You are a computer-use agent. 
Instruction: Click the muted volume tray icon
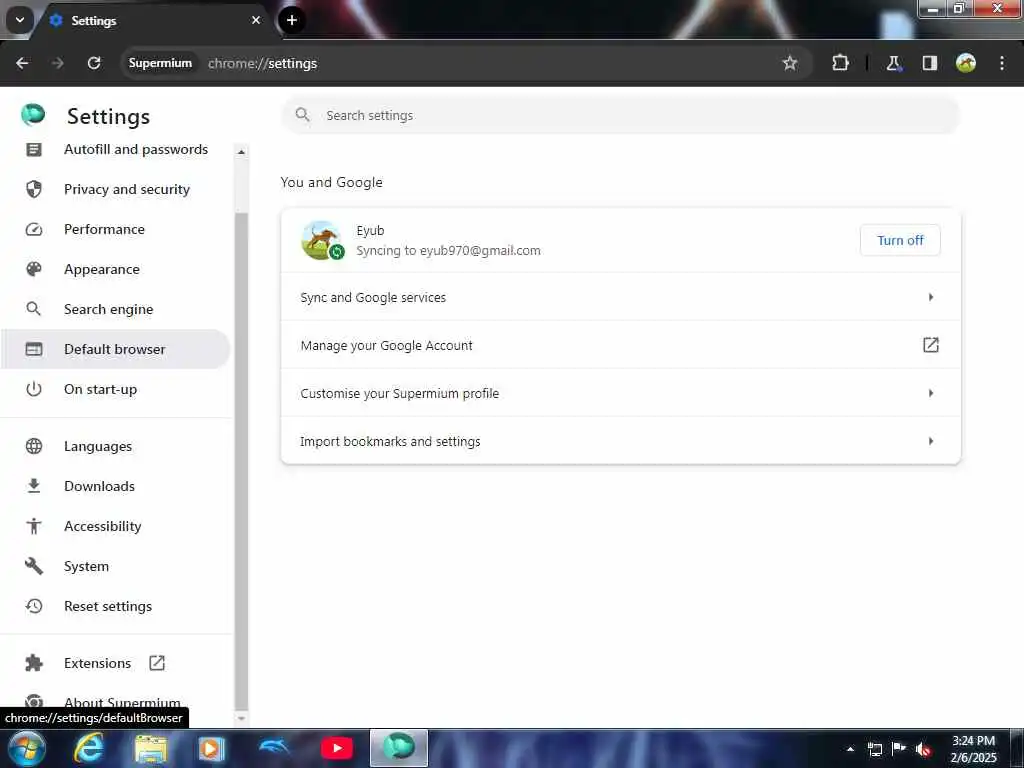click(x=922, y=749)
